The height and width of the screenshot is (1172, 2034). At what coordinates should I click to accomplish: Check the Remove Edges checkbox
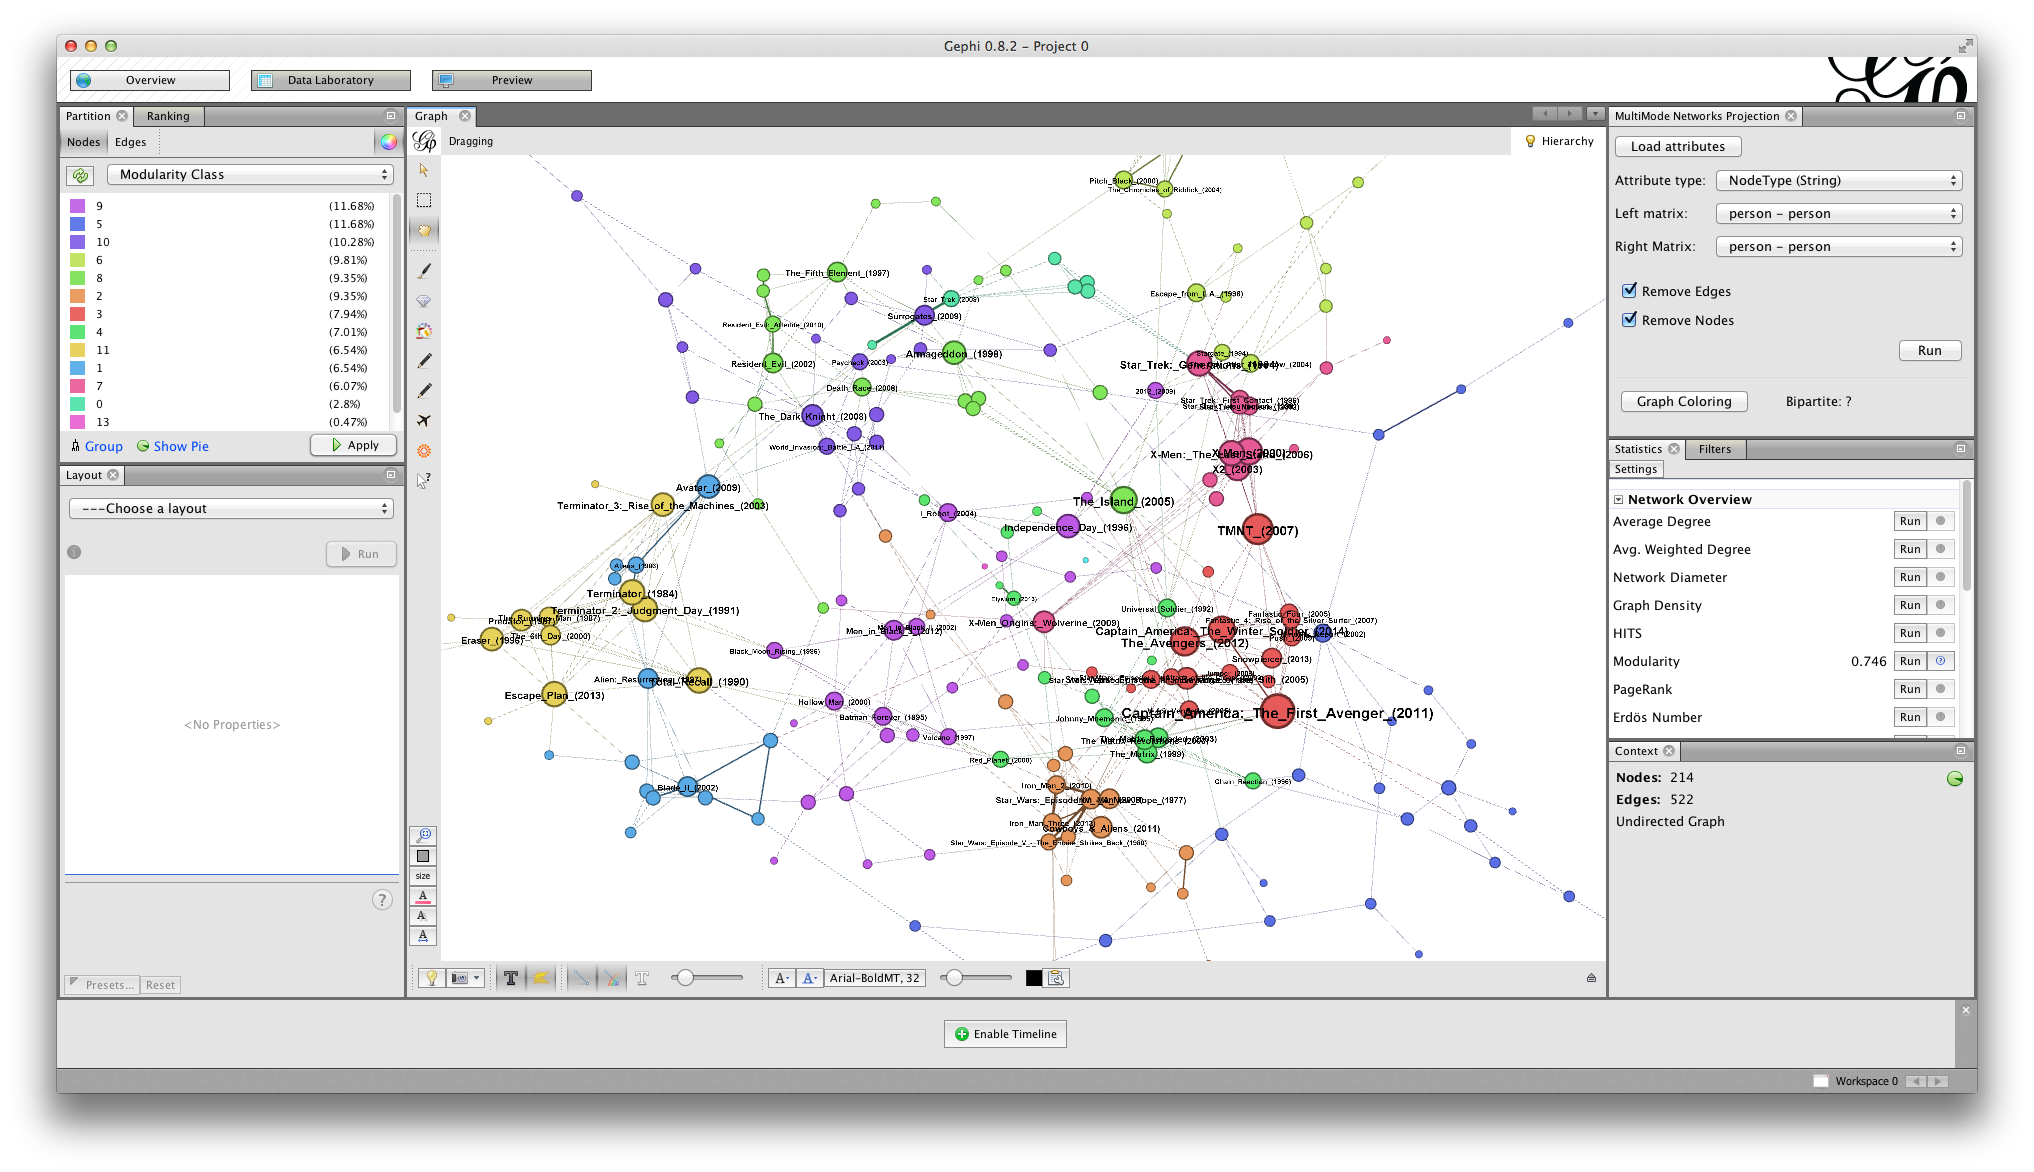(x=1630, y=291)
